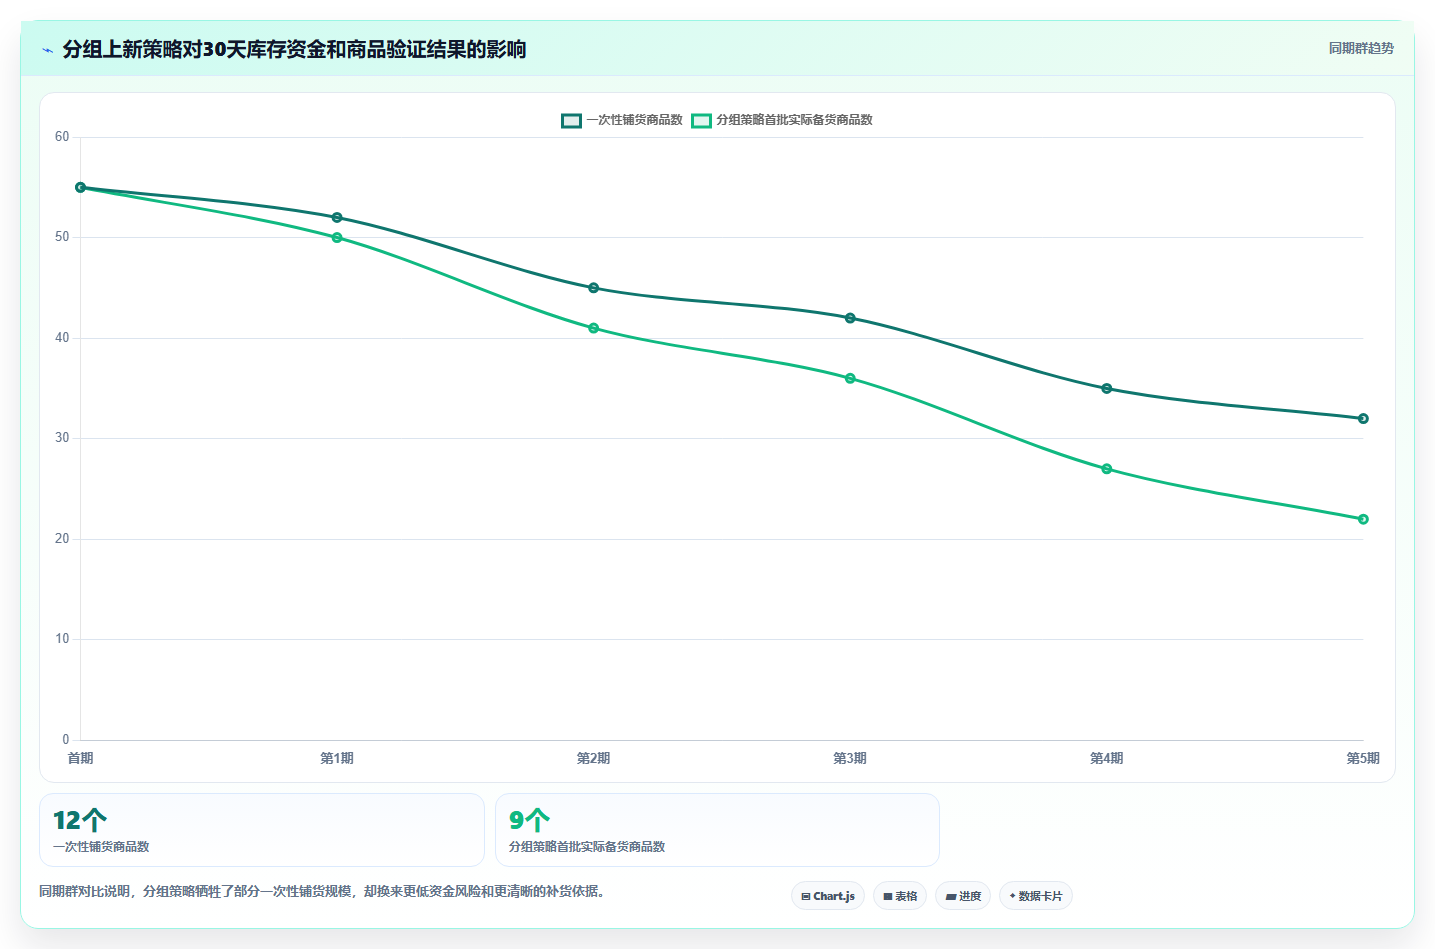Screen dimensions: 1435x949
Task: Click the 表格 tag
Action: [900, 896]
